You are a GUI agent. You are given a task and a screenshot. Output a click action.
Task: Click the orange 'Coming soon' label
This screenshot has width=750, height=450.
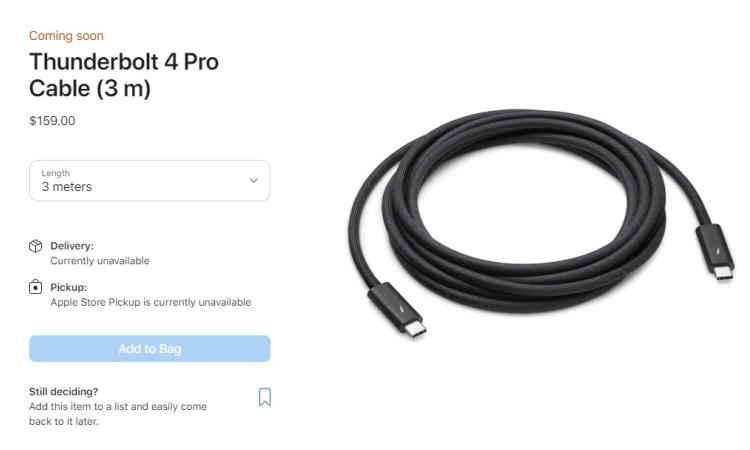[66, 36]
